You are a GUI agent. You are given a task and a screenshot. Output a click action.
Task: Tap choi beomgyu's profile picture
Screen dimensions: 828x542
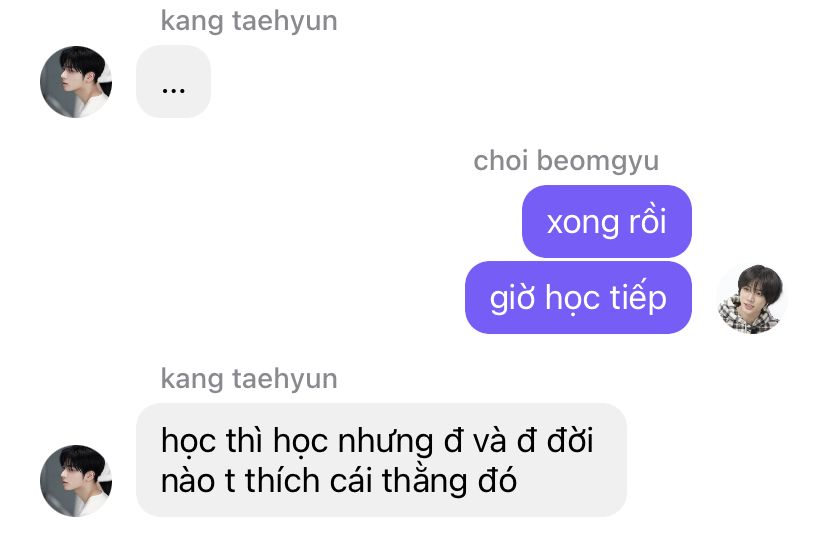point(752,298)
